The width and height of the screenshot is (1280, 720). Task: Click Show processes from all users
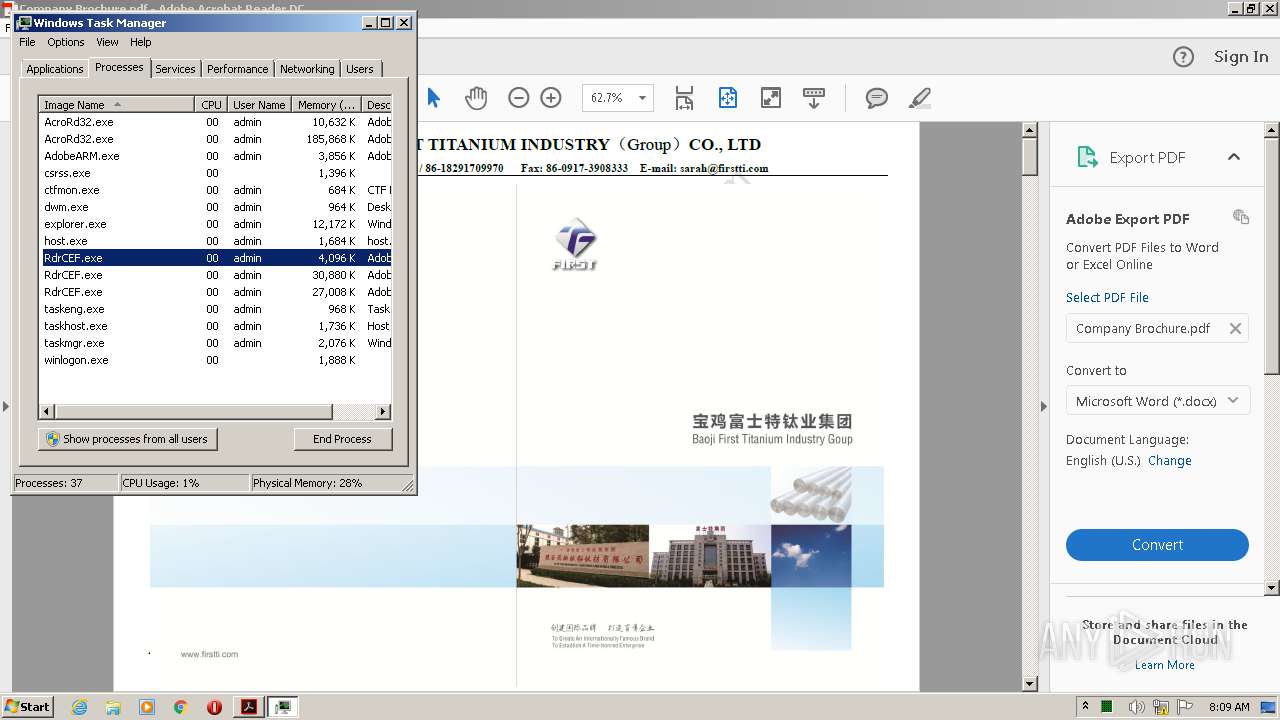pos(127,439)
